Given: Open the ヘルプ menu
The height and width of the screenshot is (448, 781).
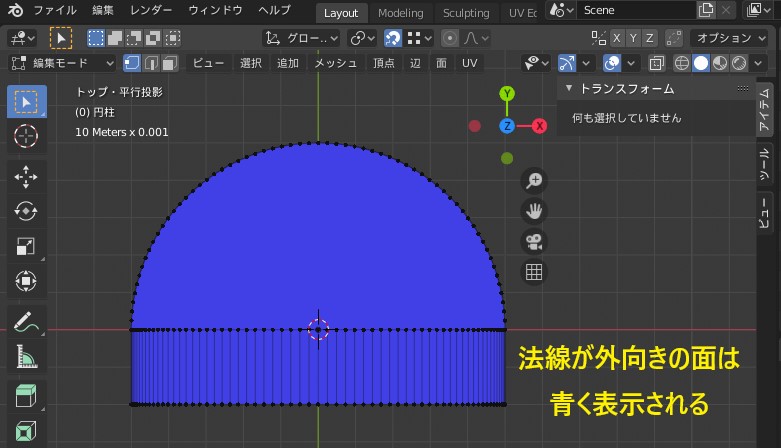Looking at the screenshot, I should (274, 10).
